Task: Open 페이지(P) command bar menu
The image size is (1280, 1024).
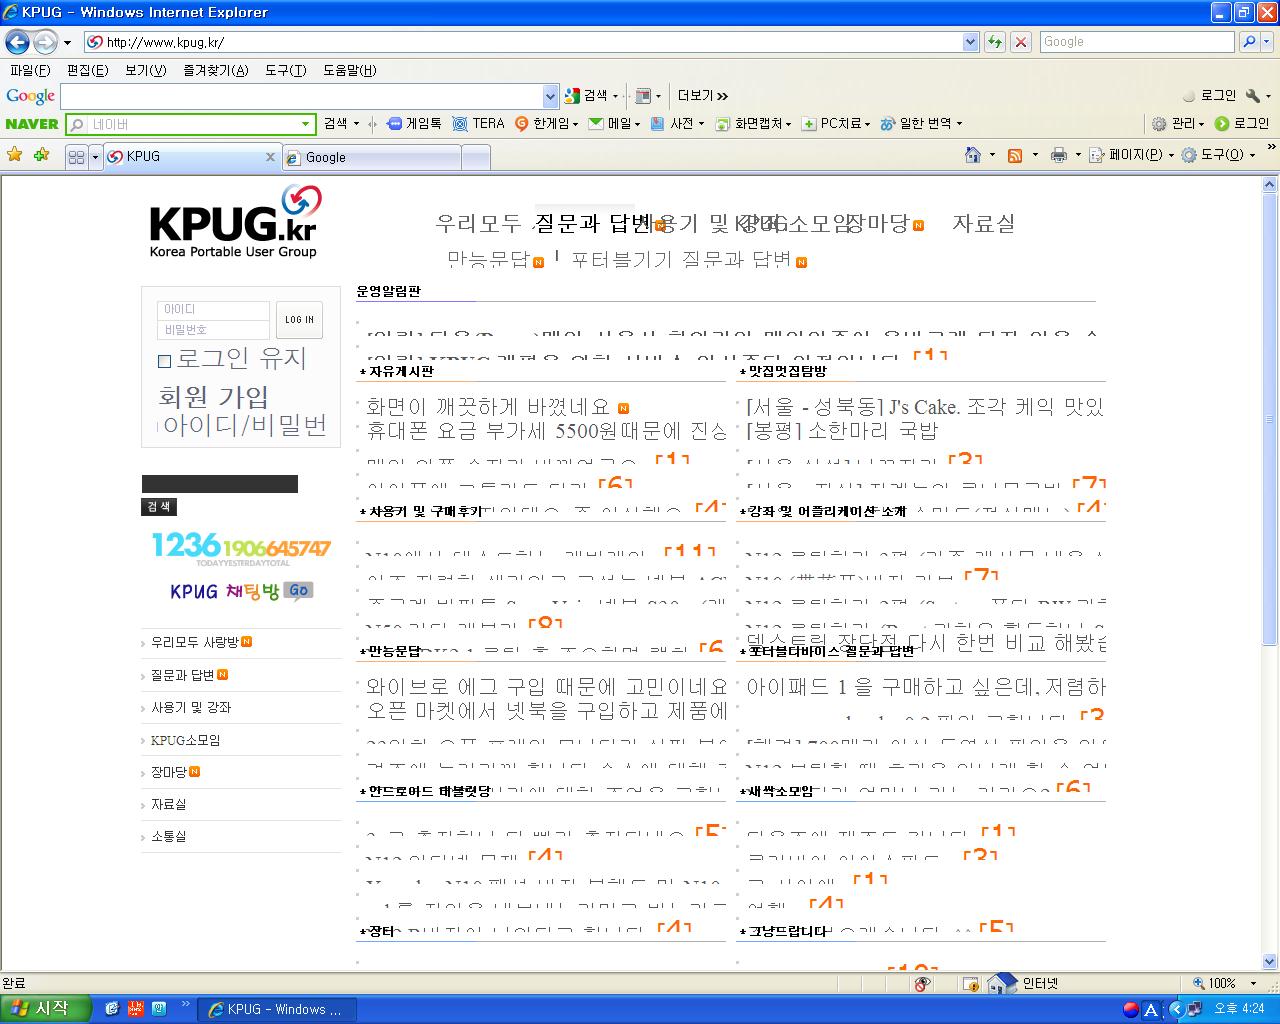Action: tap(1130, 155)
